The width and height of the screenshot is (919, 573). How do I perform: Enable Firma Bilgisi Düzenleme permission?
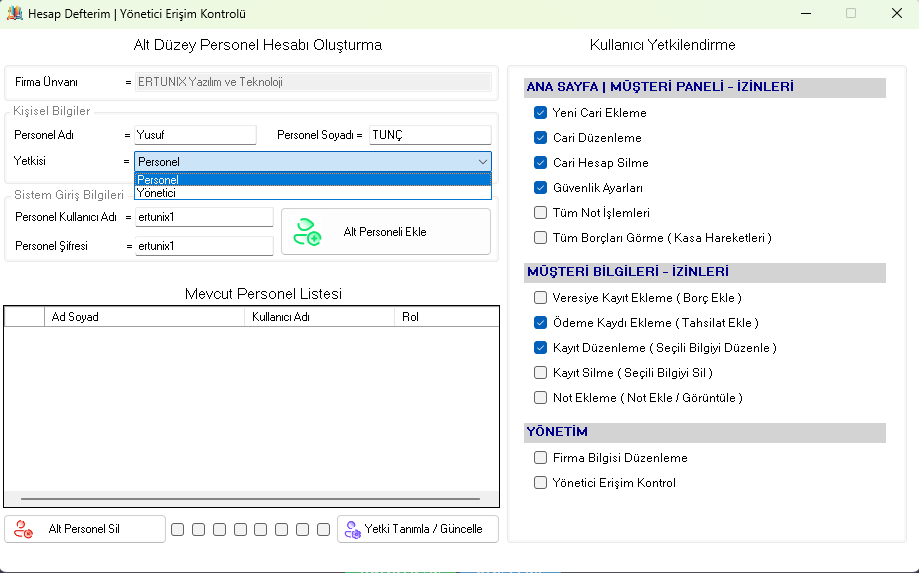(x=540, y=458)
